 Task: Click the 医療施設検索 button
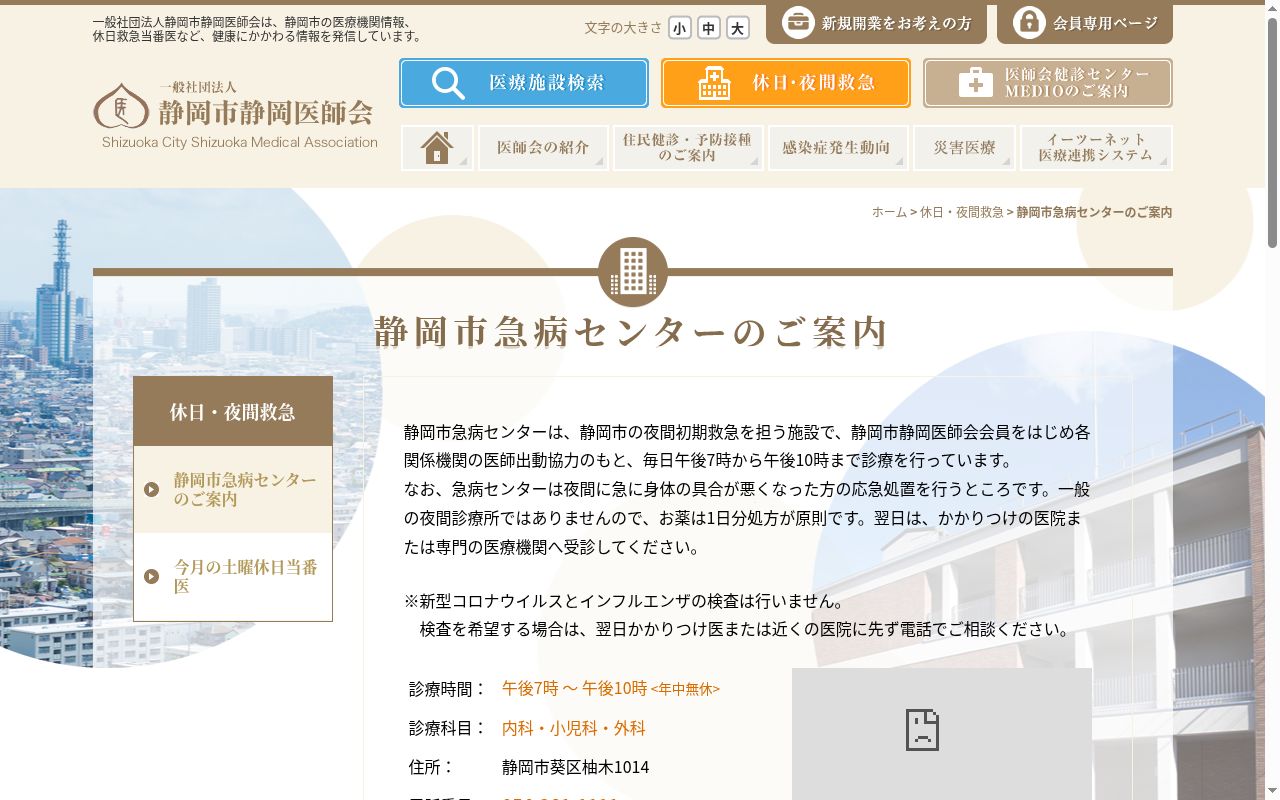(524, 83)
